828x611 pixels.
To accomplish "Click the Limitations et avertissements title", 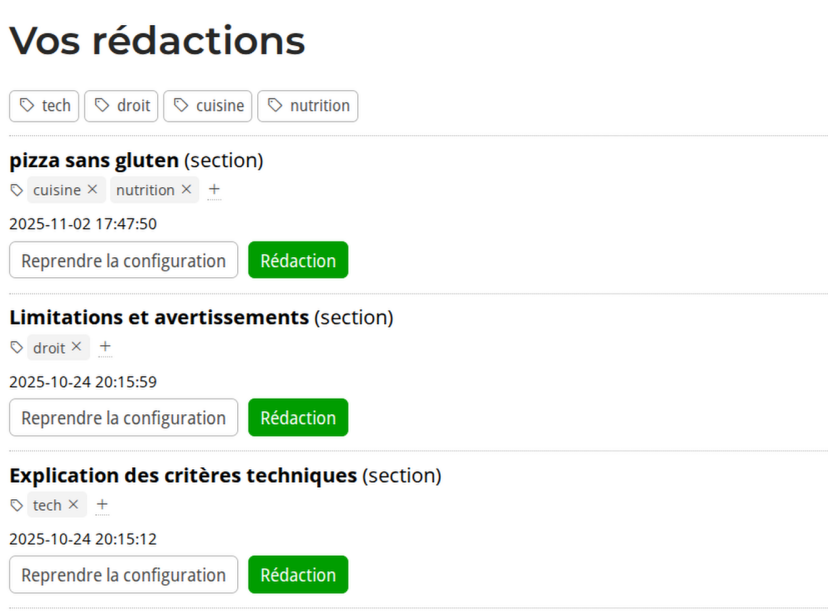I will pos(159,318).
